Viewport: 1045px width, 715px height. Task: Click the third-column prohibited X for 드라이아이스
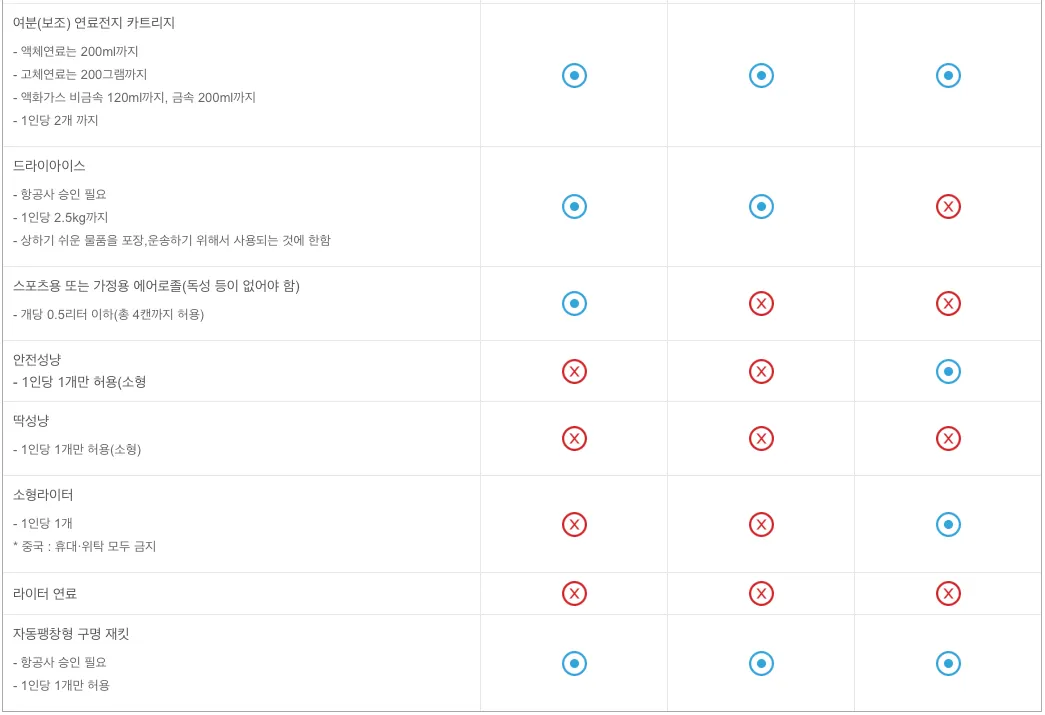(x=948, y=207)
